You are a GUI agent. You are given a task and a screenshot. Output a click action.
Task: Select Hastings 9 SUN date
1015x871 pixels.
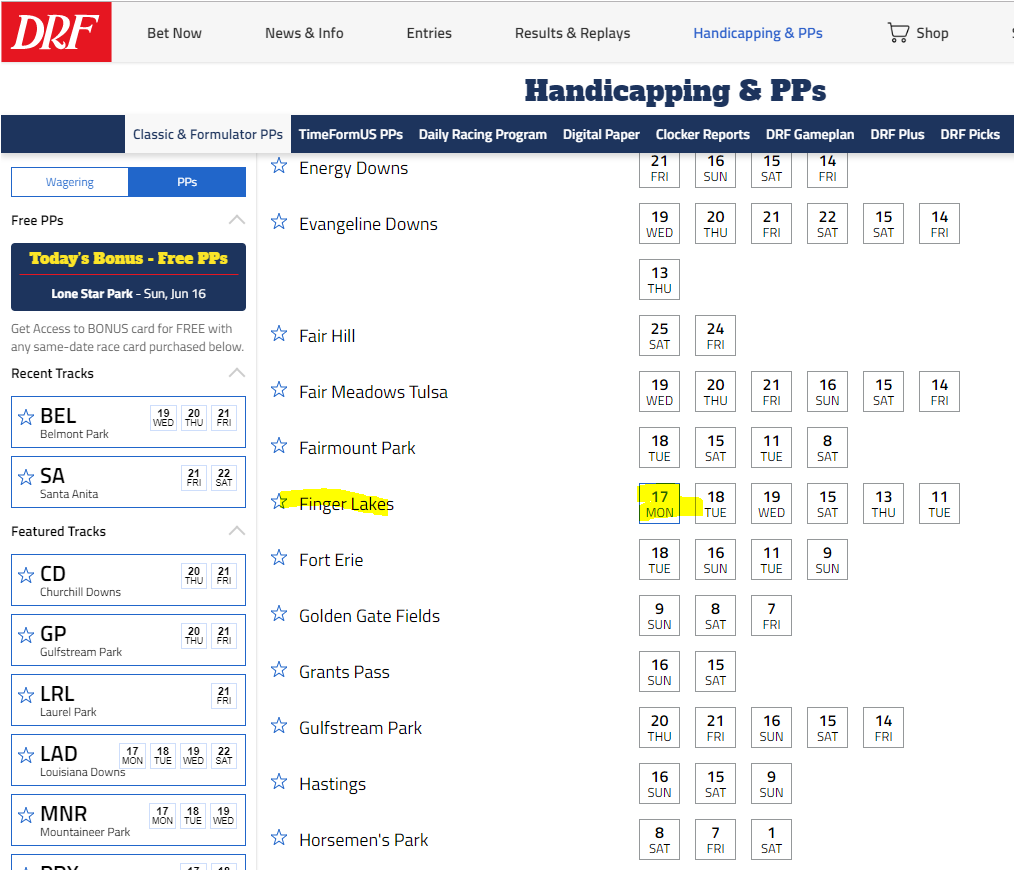(772, 784)
